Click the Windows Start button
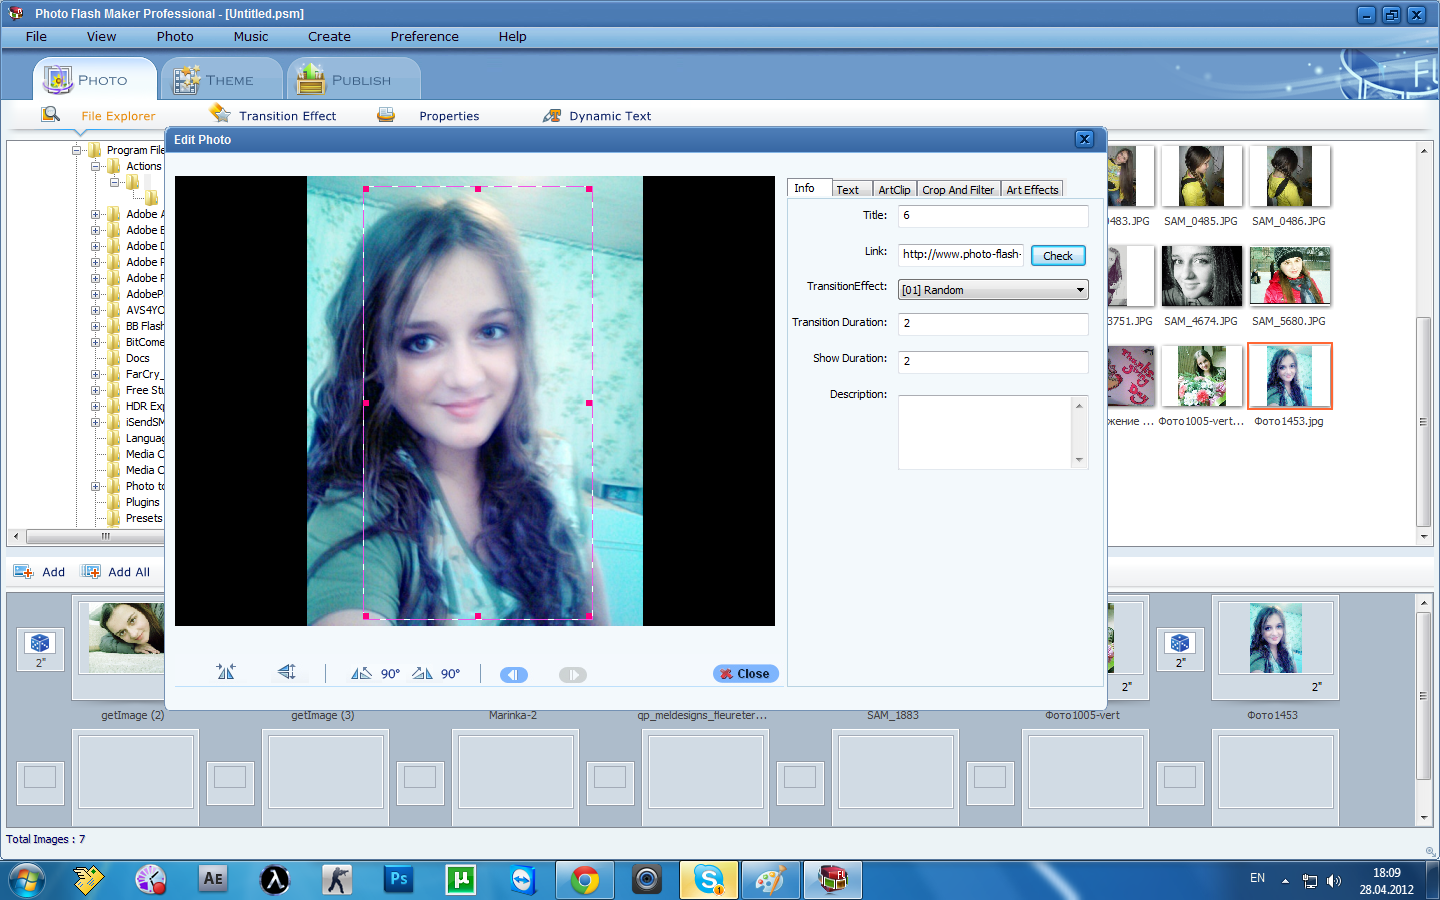Viewport: 1440px width, 900px height. point(27,881)
